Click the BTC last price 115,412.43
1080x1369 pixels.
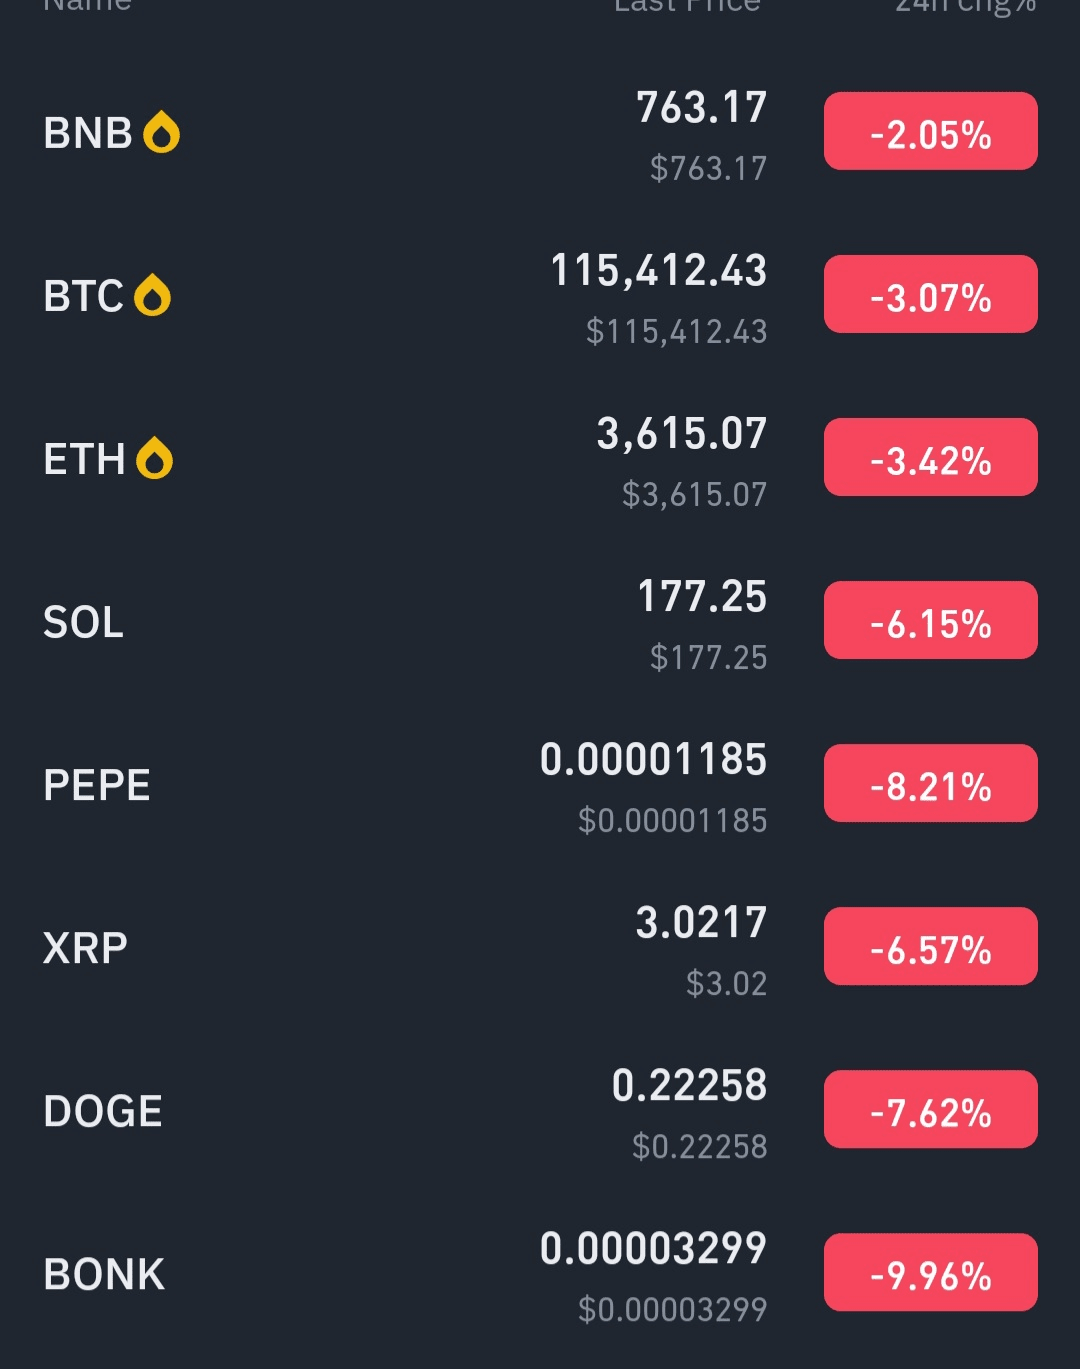(x=659, y=271)
